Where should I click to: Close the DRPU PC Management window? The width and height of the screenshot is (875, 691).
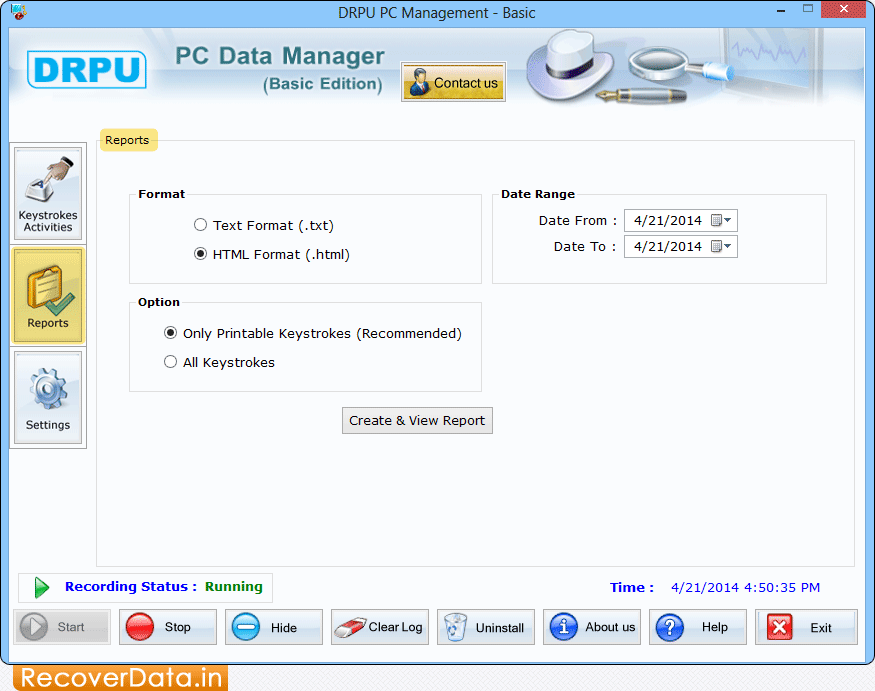pyautogui.click(x=844, y=9)
